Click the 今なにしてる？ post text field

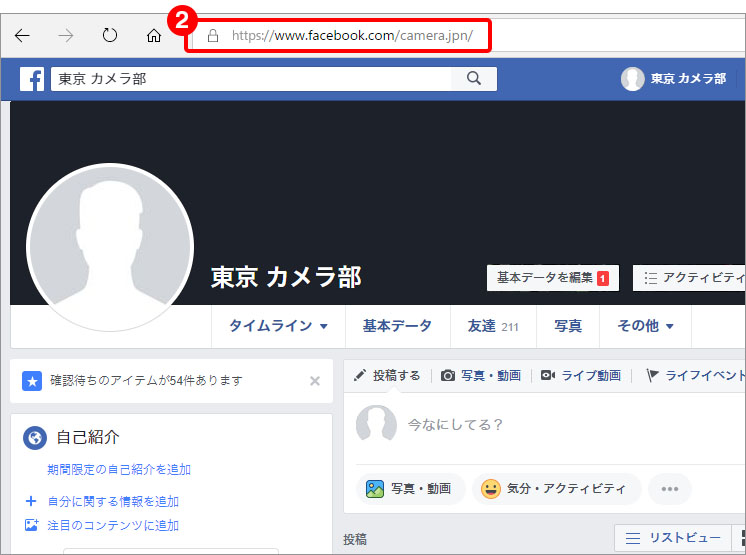455,424
